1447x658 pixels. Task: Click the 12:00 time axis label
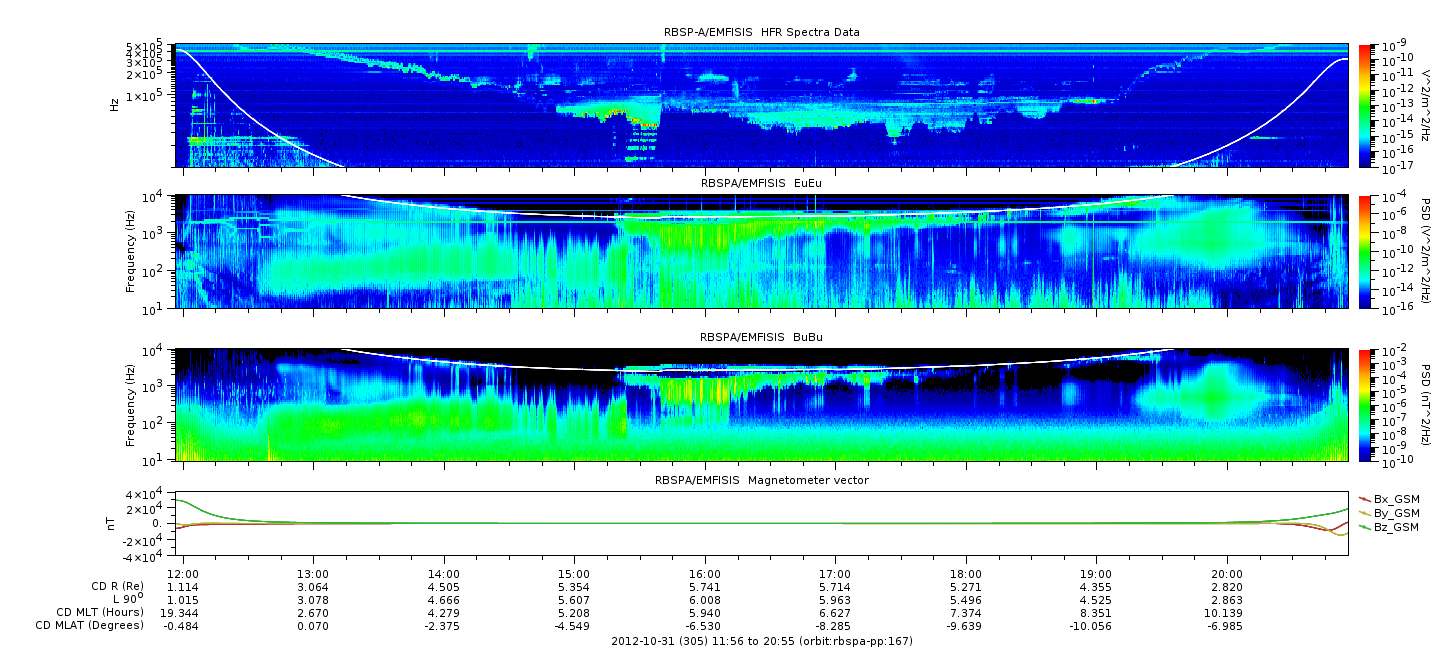[x=183, y=574]
